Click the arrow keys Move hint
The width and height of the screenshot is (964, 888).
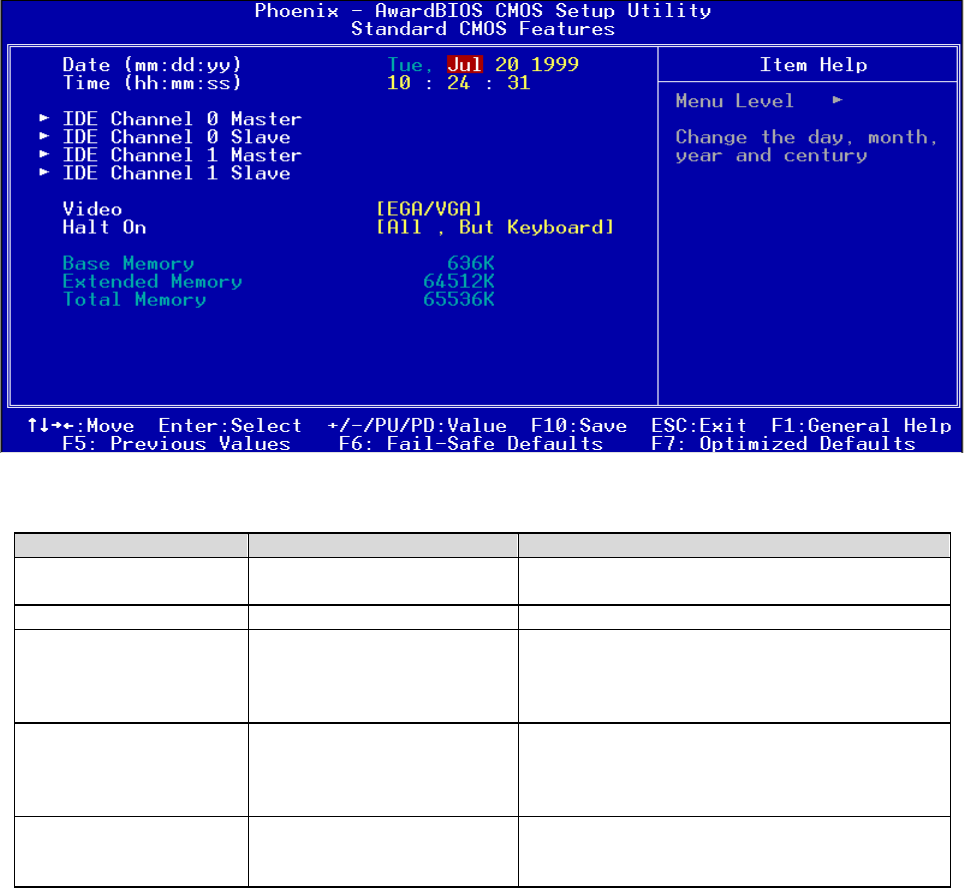[81, 426]
